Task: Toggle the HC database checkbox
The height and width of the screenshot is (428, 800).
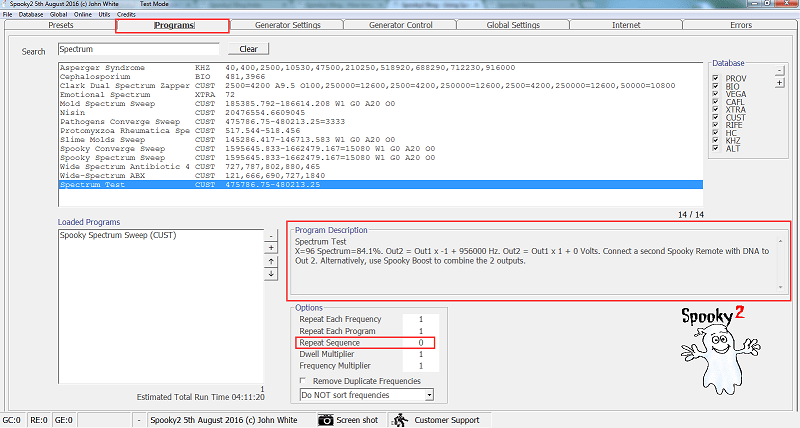Action: 715,133
